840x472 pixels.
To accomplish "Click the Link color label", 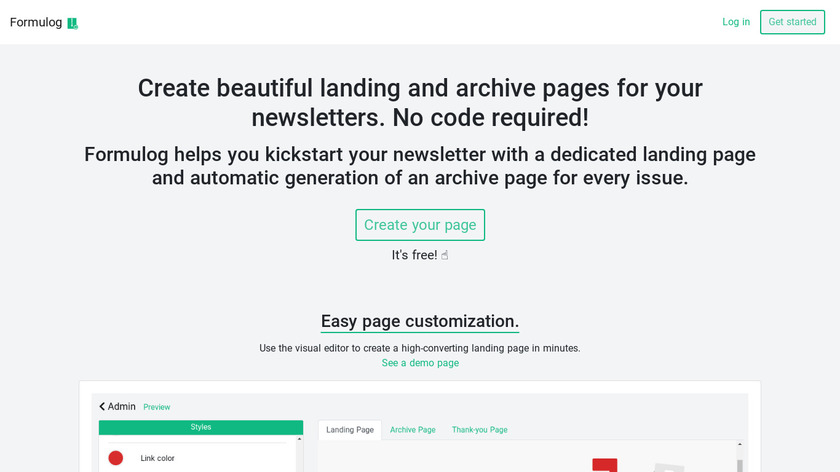I will click(x=158, y=458).
